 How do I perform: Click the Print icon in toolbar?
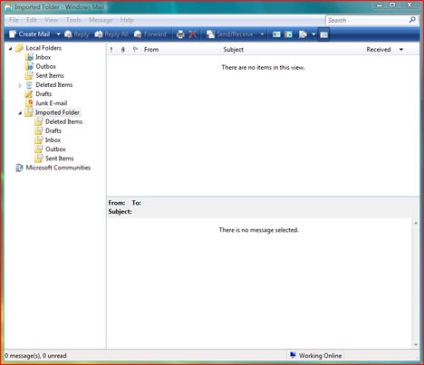(180, 34)
